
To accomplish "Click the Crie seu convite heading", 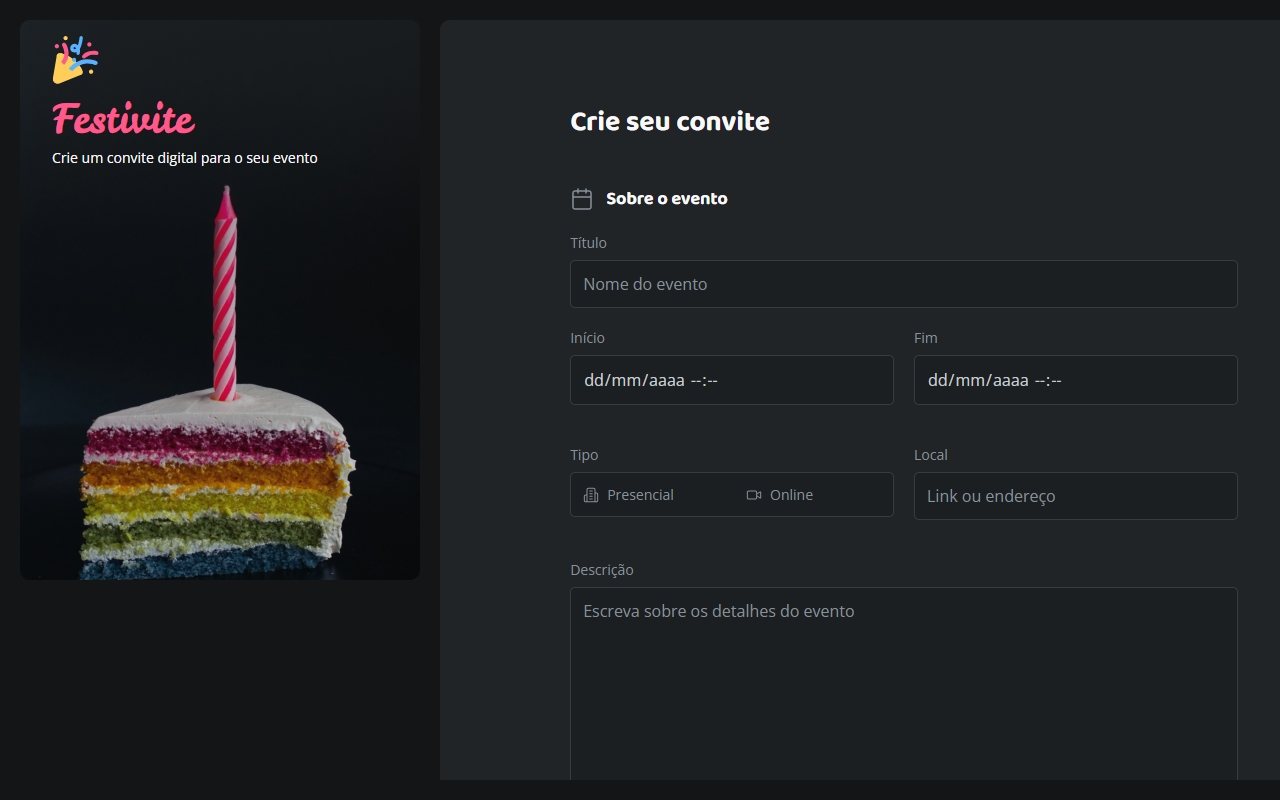I will pyautogui.click(x=670, y=122).
